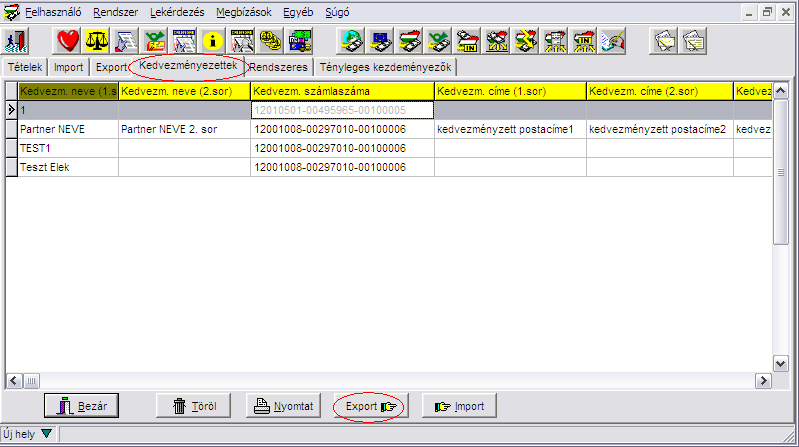Click the Kedvezm. címe (1.sor) column header

(x=511, y=91)
